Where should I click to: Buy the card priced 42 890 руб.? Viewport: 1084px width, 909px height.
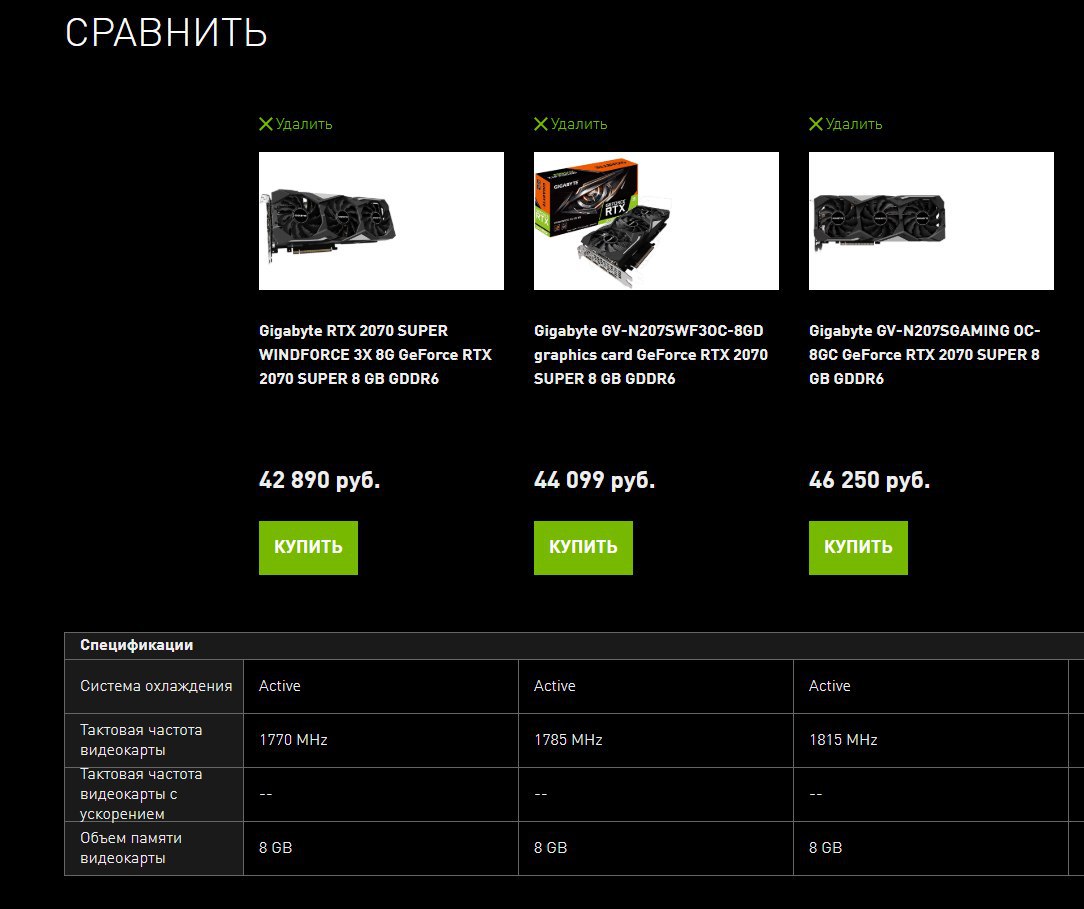(308, 547)
